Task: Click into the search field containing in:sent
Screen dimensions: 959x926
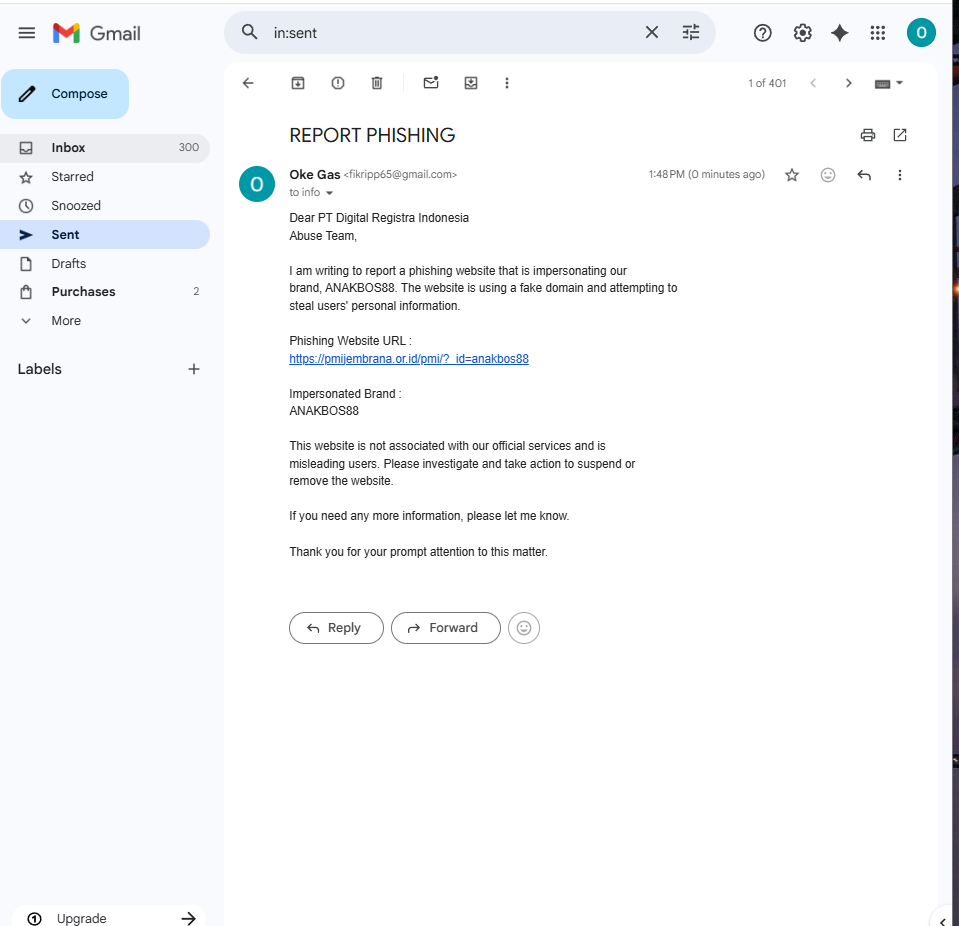Action: click(453, 33)
